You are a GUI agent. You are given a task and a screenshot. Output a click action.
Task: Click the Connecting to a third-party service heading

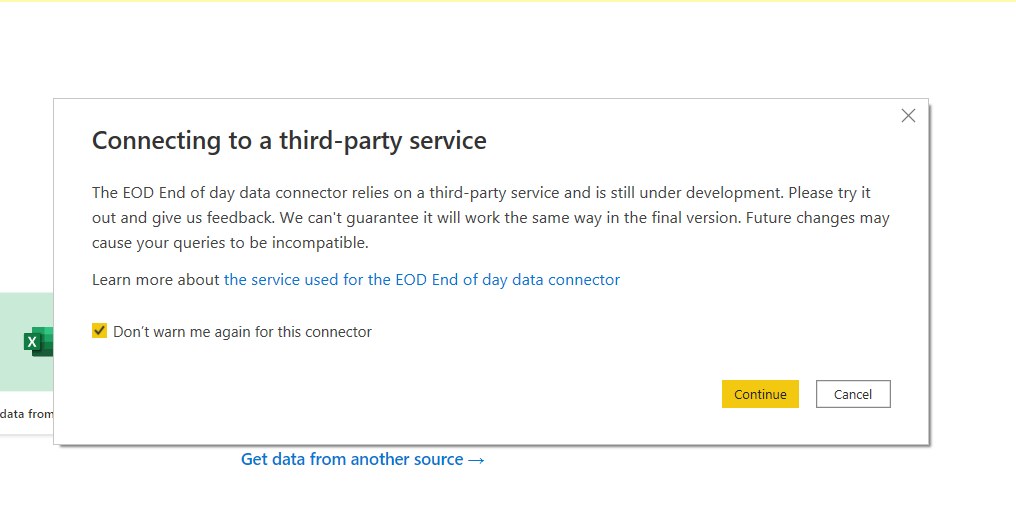pos(289,141)
